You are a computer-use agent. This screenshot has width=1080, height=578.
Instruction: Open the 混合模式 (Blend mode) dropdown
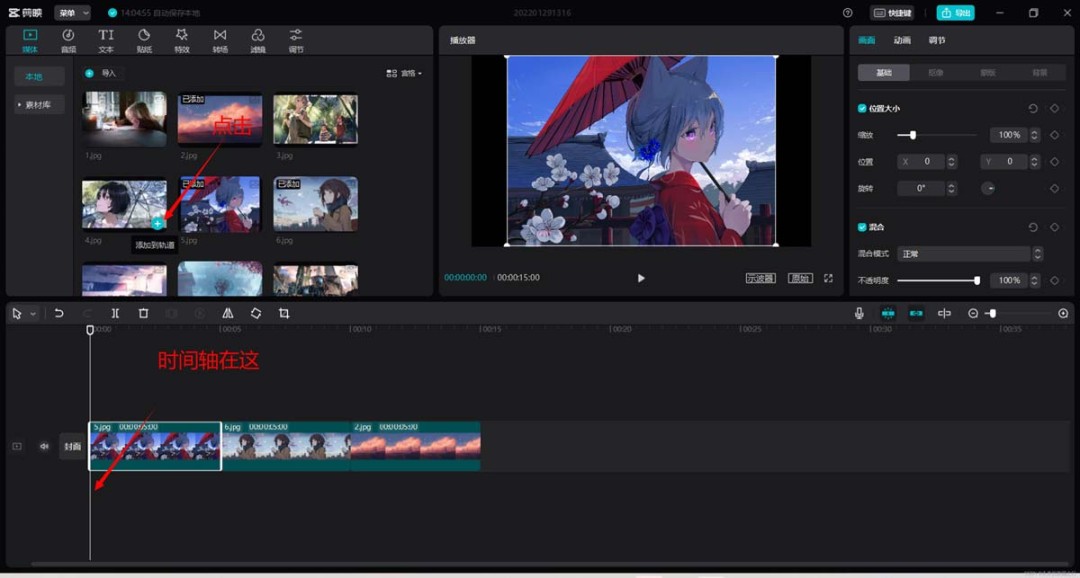tap(963, 253)
